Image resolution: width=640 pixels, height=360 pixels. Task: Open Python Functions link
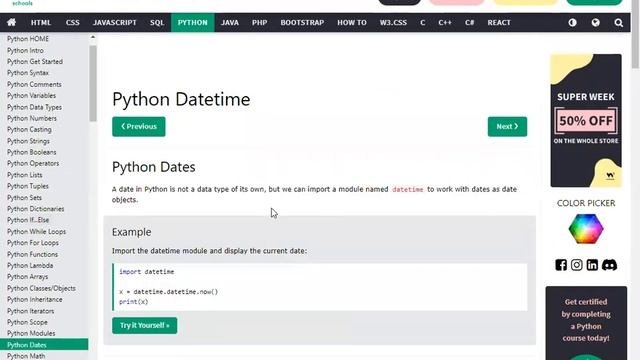(x=32, y=254)
